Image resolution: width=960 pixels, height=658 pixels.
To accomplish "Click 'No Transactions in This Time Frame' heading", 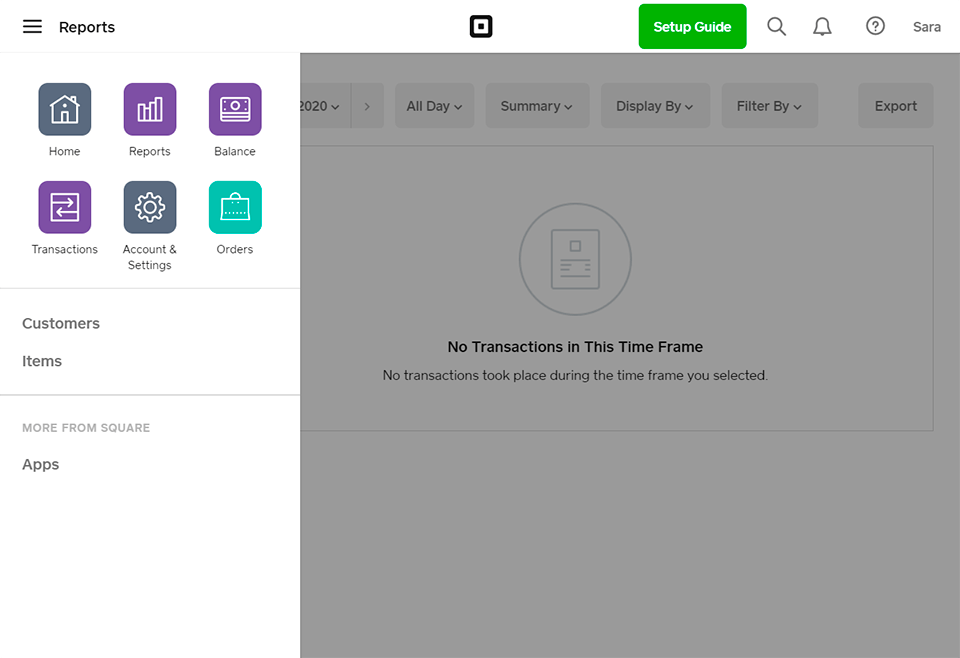I will [x=575, y=347].
